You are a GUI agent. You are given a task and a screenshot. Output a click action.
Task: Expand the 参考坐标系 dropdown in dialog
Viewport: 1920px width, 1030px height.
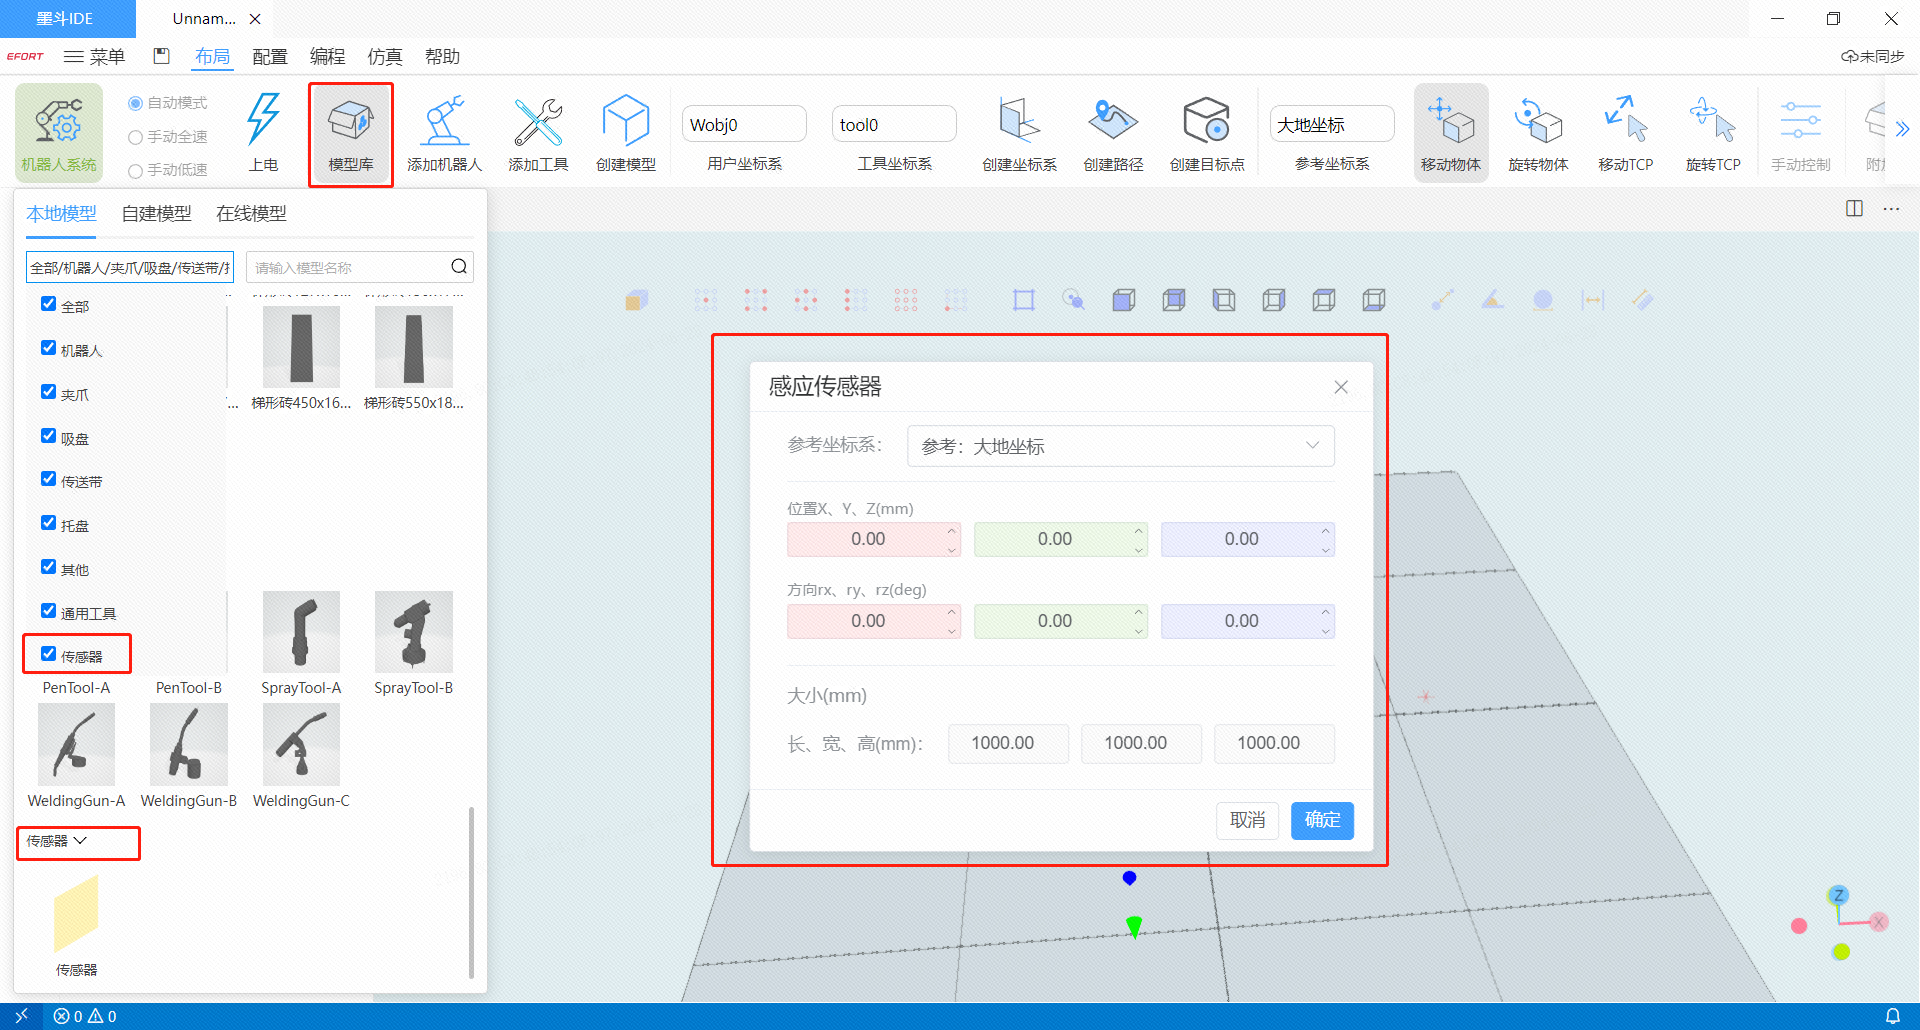pyautogui.click(x=1120, y=446)
